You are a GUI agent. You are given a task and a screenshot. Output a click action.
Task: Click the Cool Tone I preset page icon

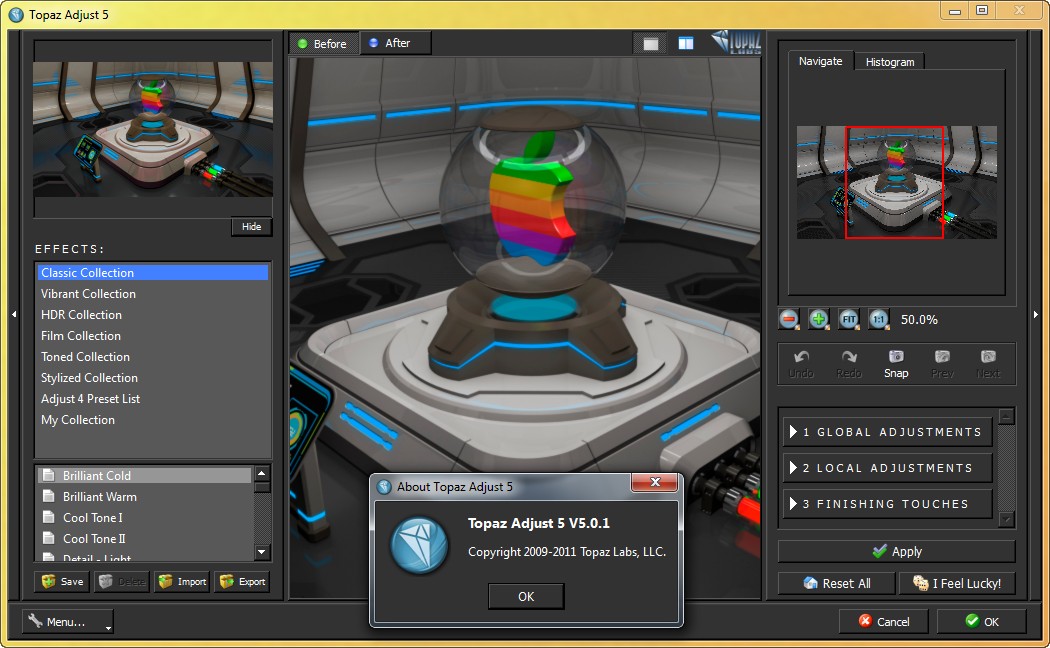48,517
